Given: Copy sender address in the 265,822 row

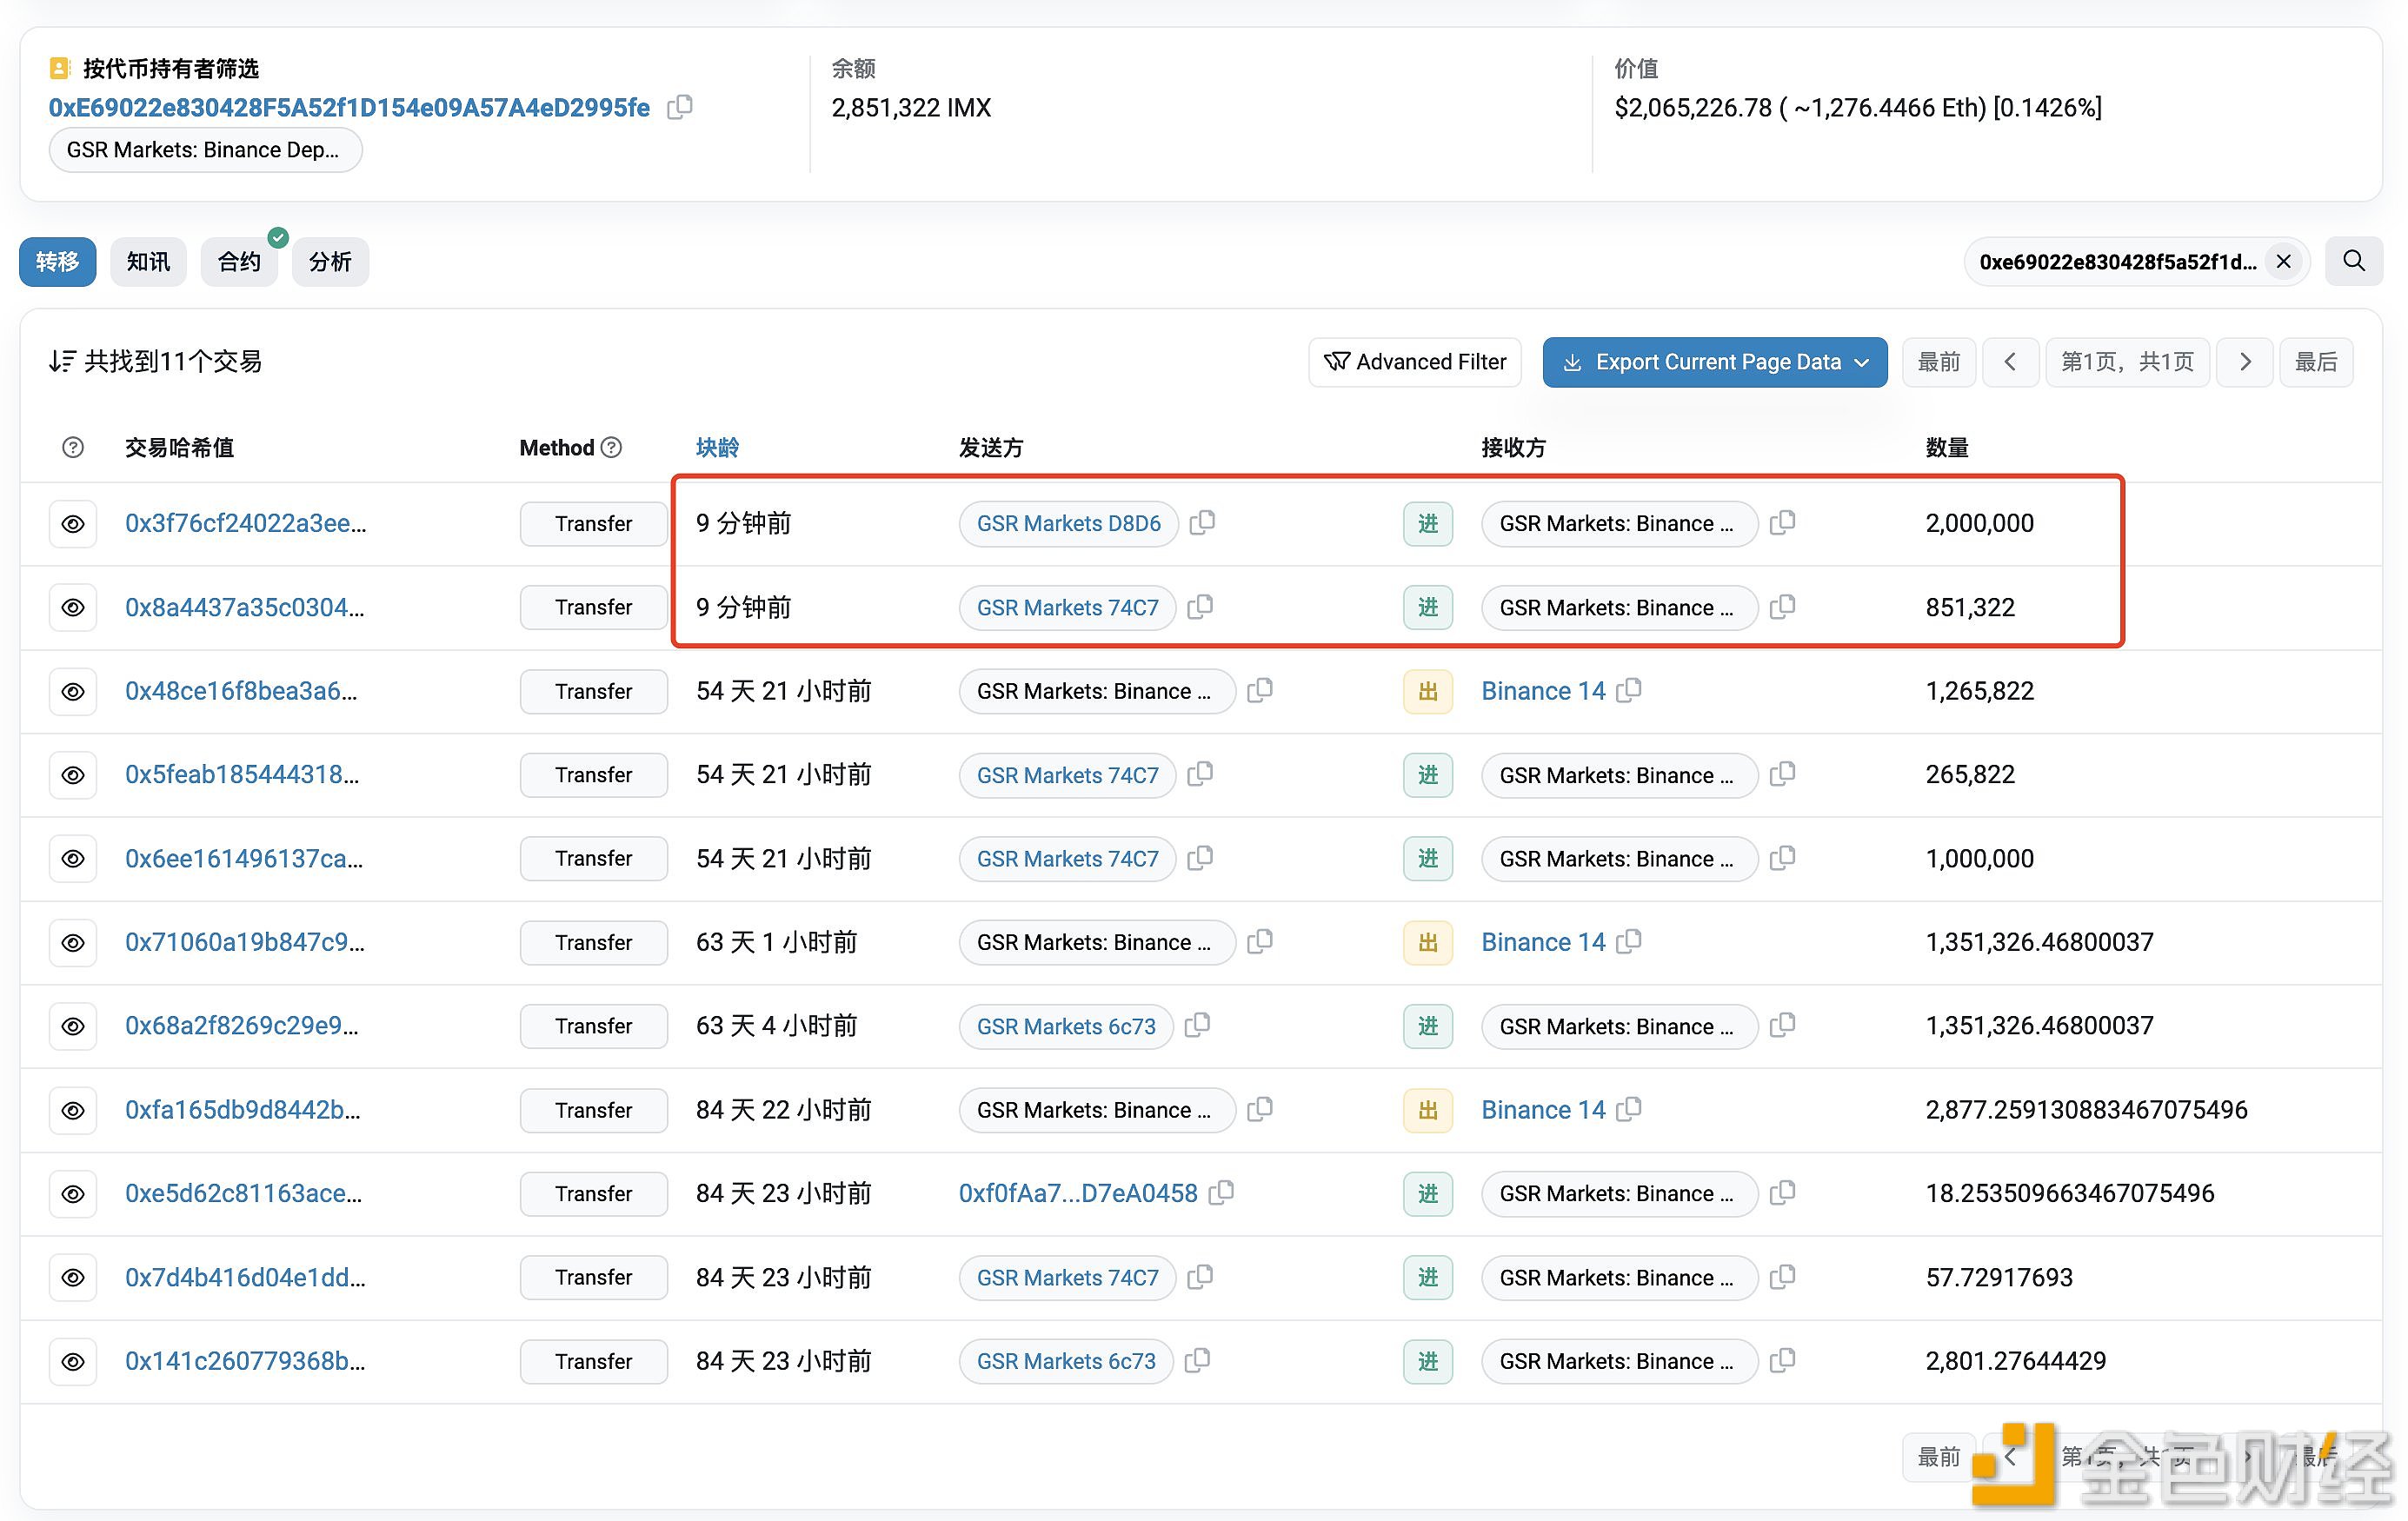Looking at the screenshot, I should (x=1200, y=774).
